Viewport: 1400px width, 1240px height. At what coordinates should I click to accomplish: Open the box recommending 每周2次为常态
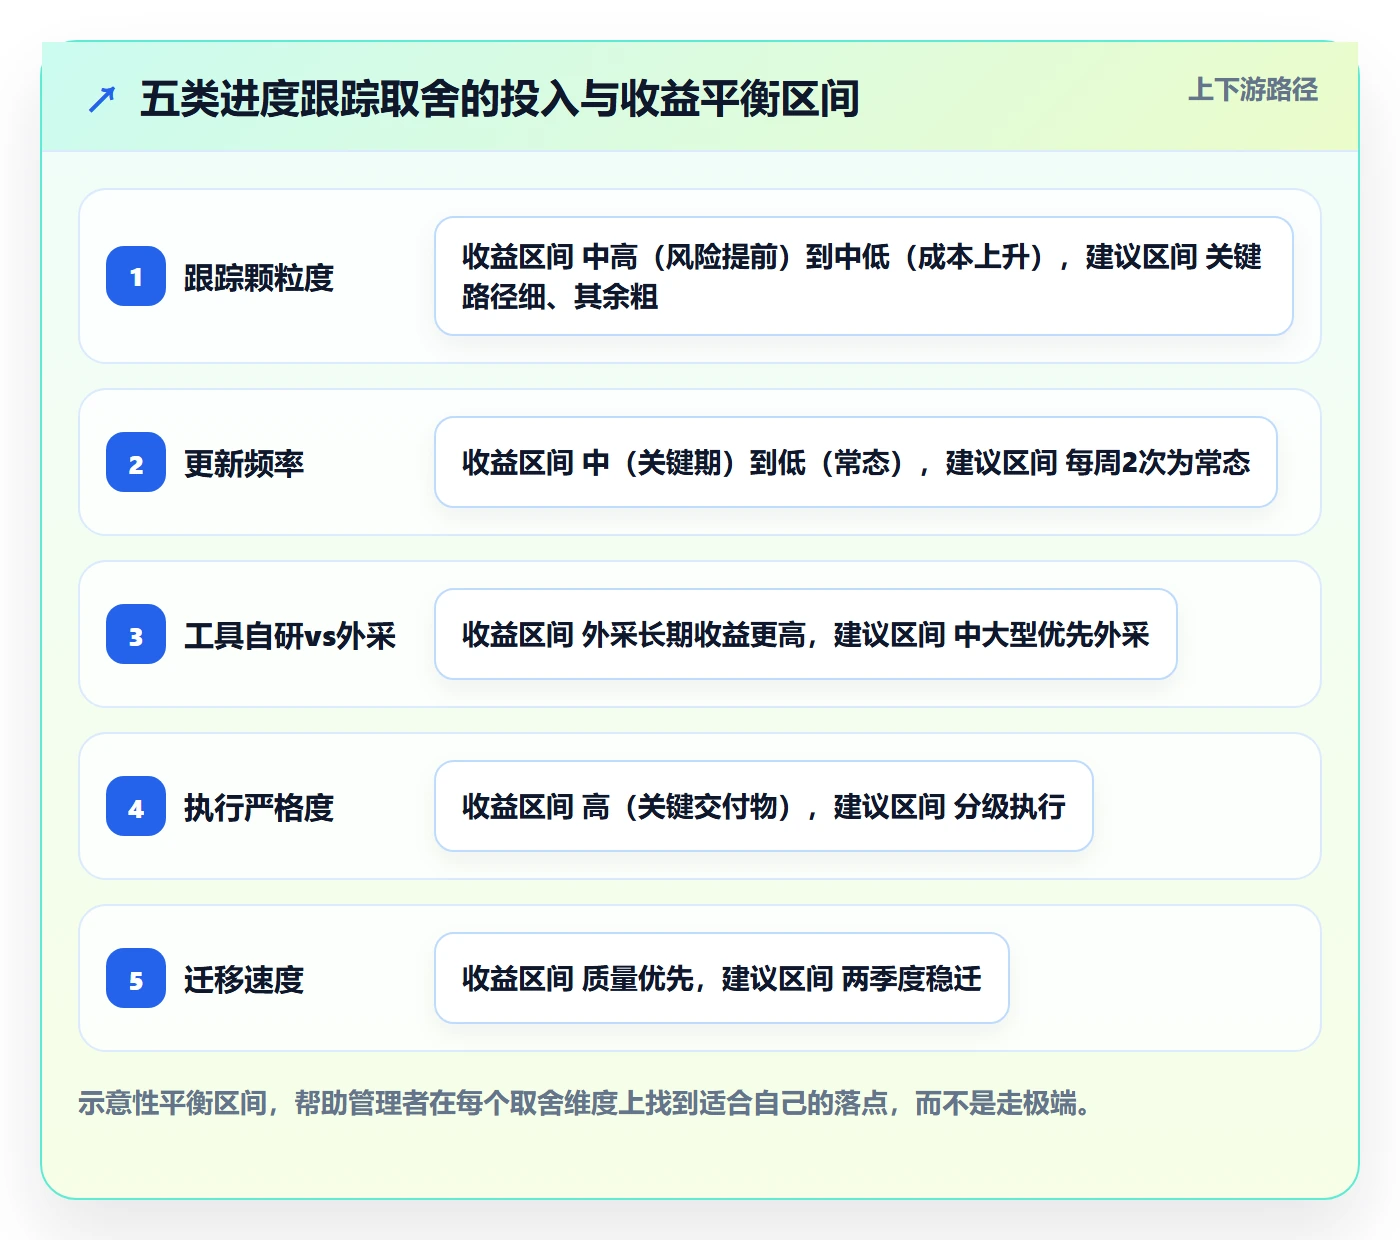pos(856,462)
